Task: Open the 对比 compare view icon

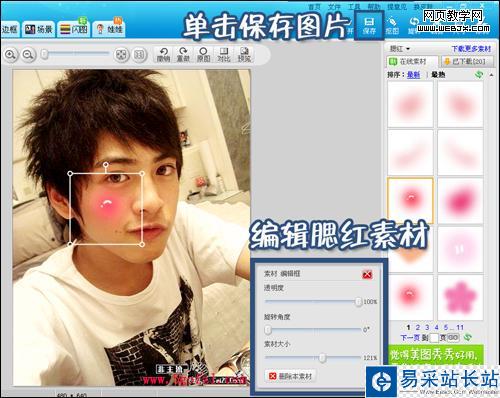Action: 224,54
